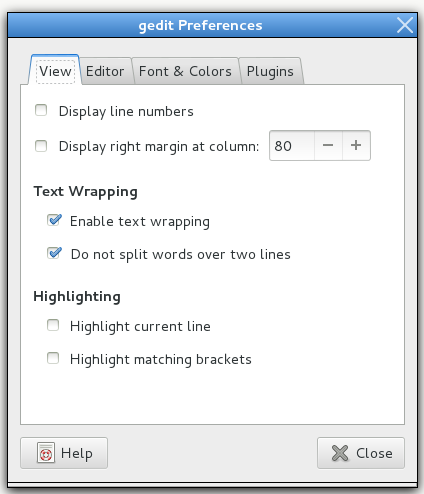424x494 pixels.
Task: Open the Font & Colors tab
Action: [185, 71]
